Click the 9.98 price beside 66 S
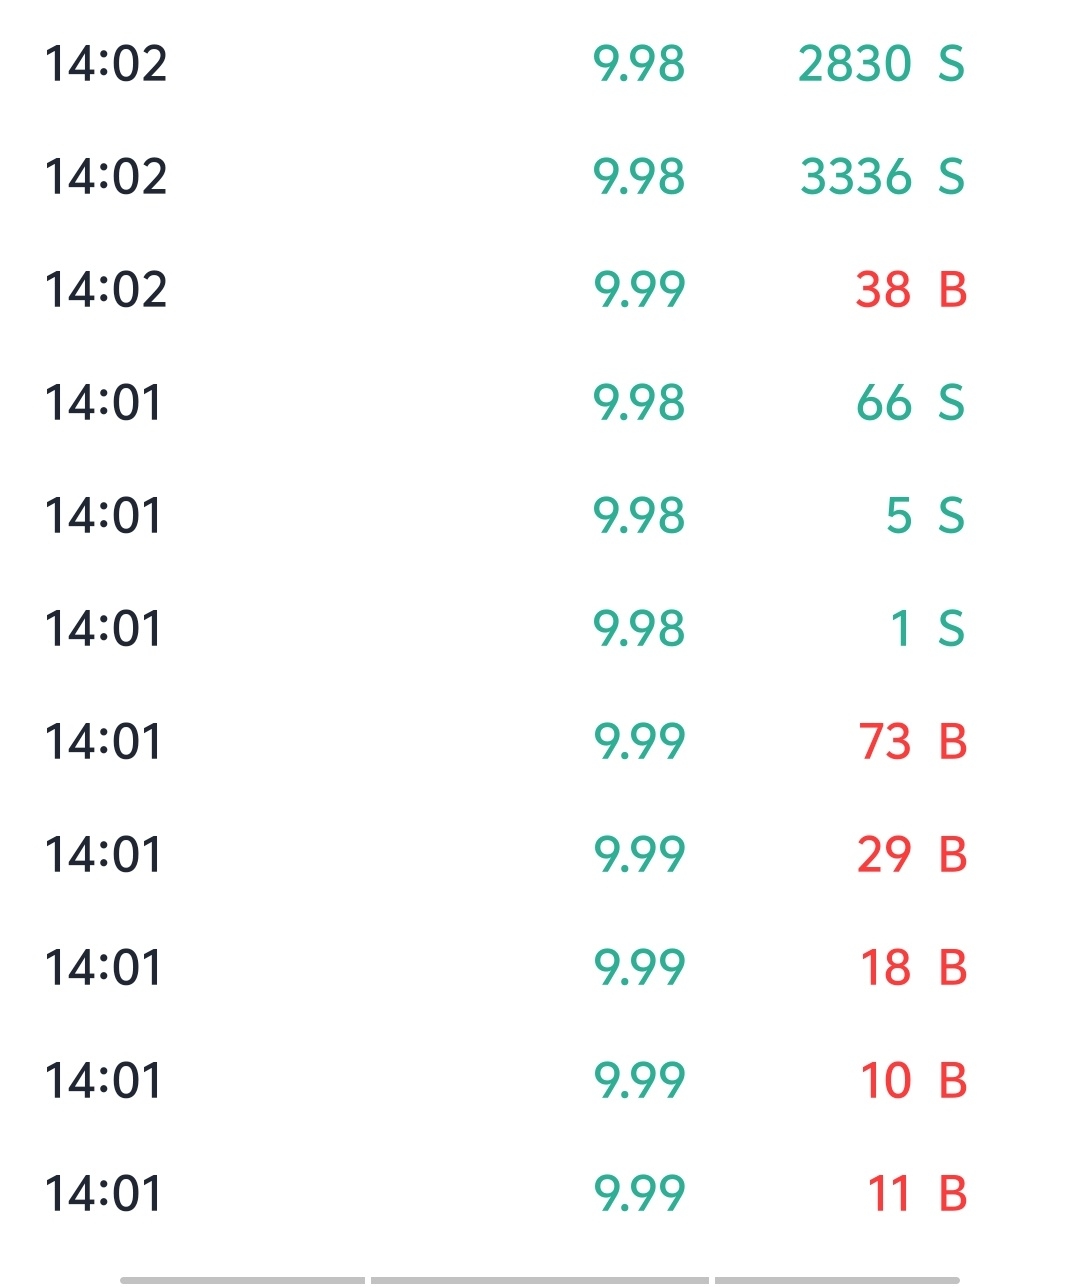Screen dimensions: 1080x1287 click(639, 403)
